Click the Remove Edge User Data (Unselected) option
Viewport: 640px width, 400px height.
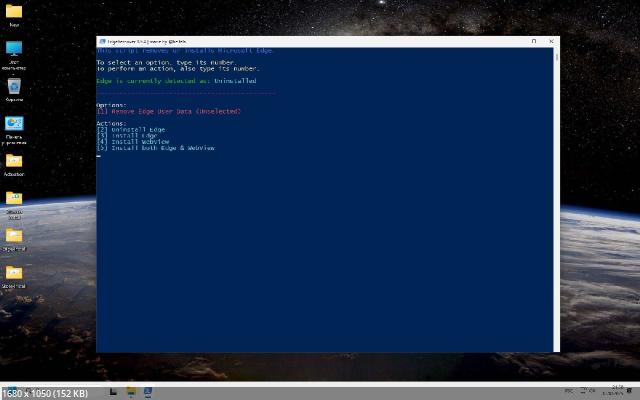[x=168, y=111]
